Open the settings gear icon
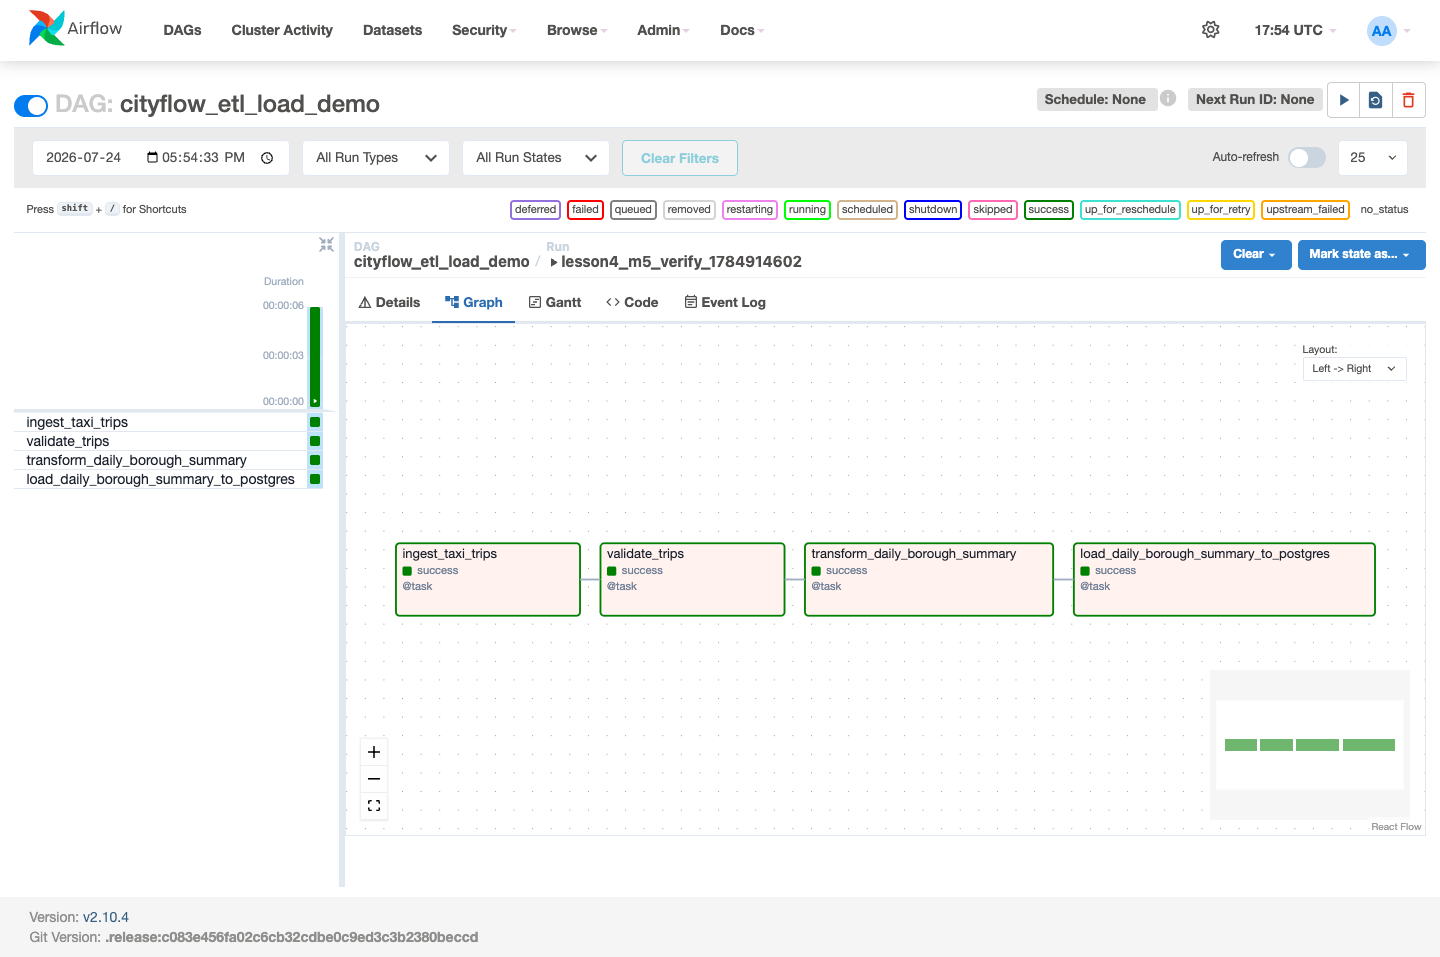 coord(1210,30)
